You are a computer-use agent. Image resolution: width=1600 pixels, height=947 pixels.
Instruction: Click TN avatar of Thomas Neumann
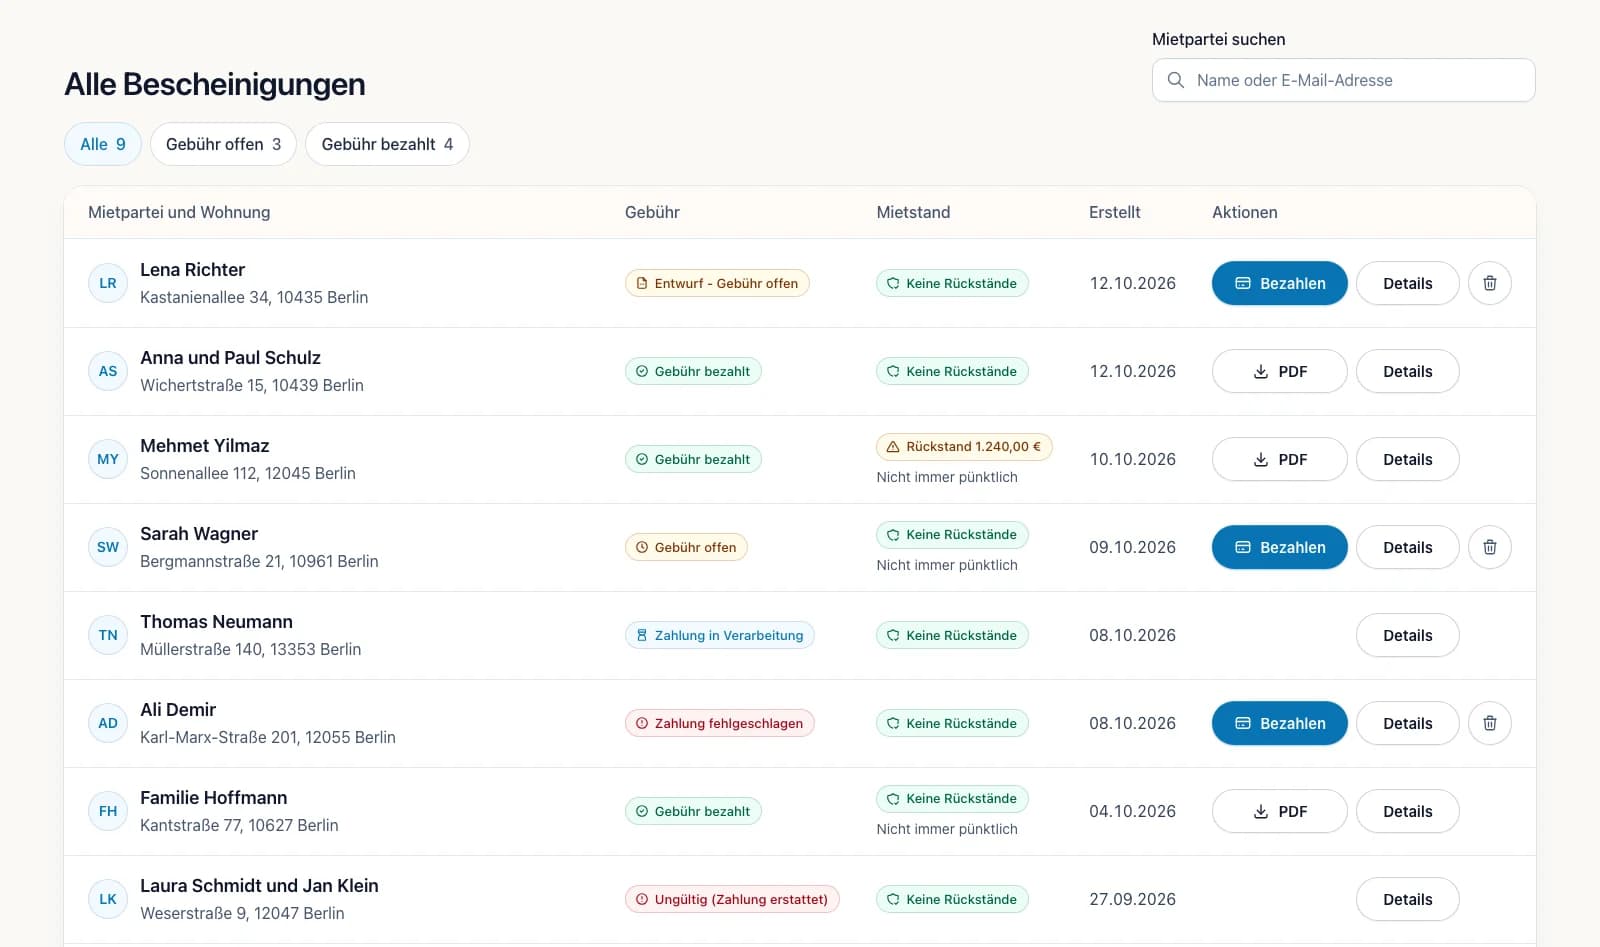point(108,635)
